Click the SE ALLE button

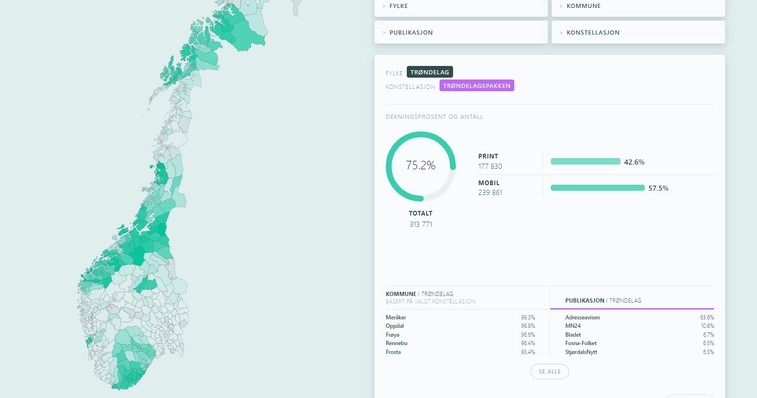coord(549,371)
